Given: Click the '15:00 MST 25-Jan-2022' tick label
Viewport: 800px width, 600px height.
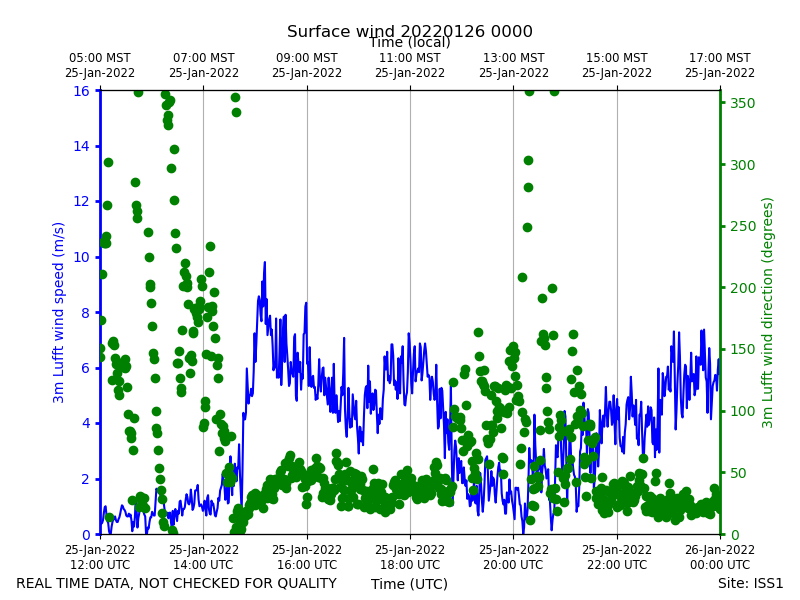Looking at the screenshot, I should [x=617, y=65].
